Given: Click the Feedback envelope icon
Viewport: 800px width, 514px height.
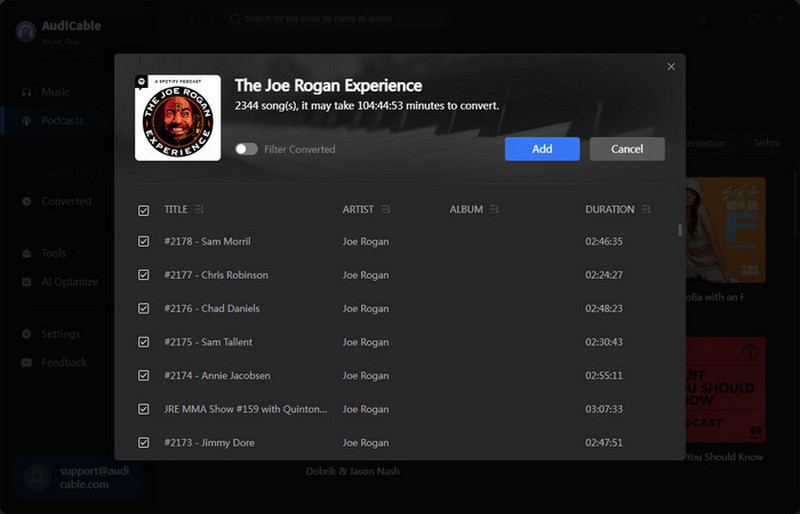Looking at the screenshot, I should (26, 363).
